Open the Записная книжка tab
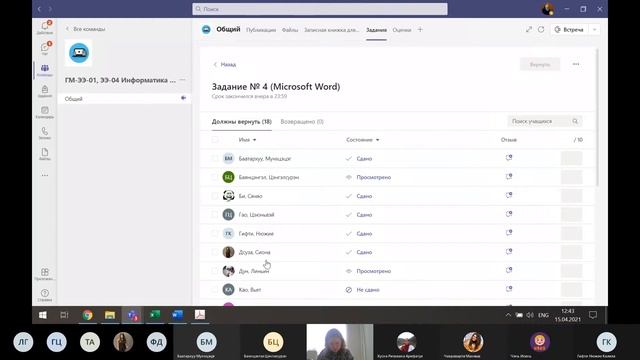 331,30
